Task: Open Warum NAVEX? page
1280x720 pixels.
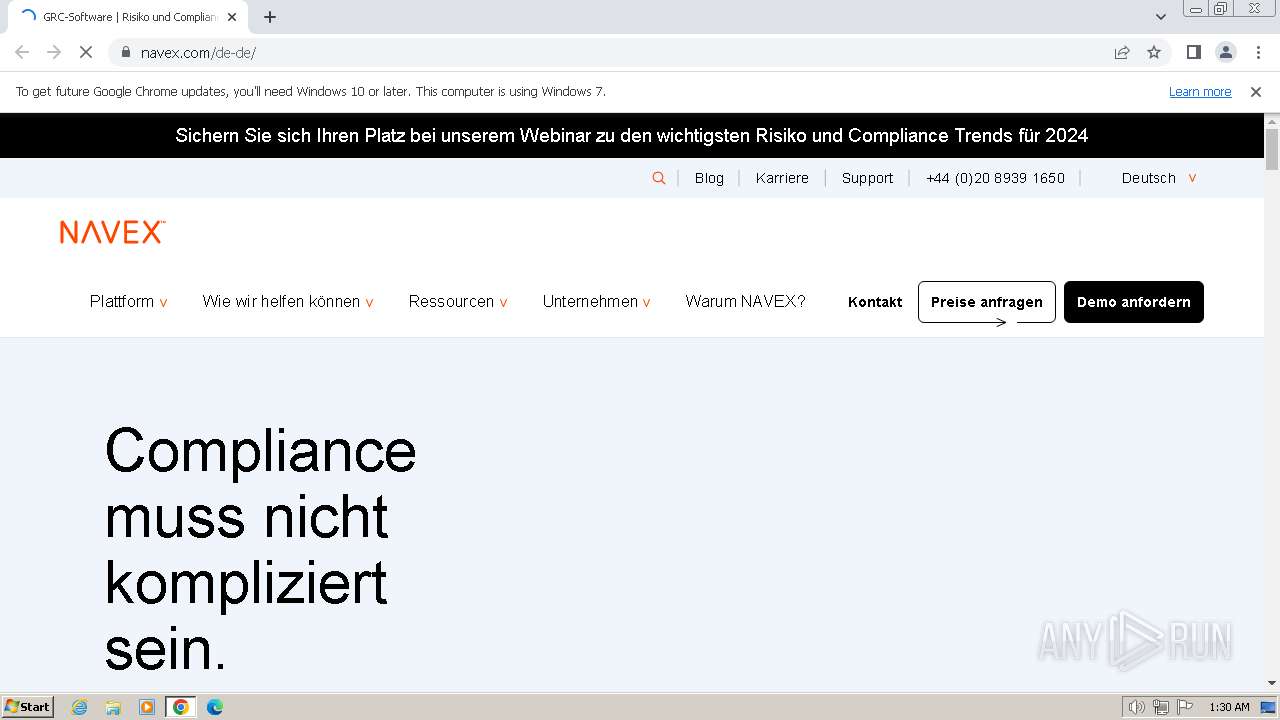Action: (x=745, y=302)
